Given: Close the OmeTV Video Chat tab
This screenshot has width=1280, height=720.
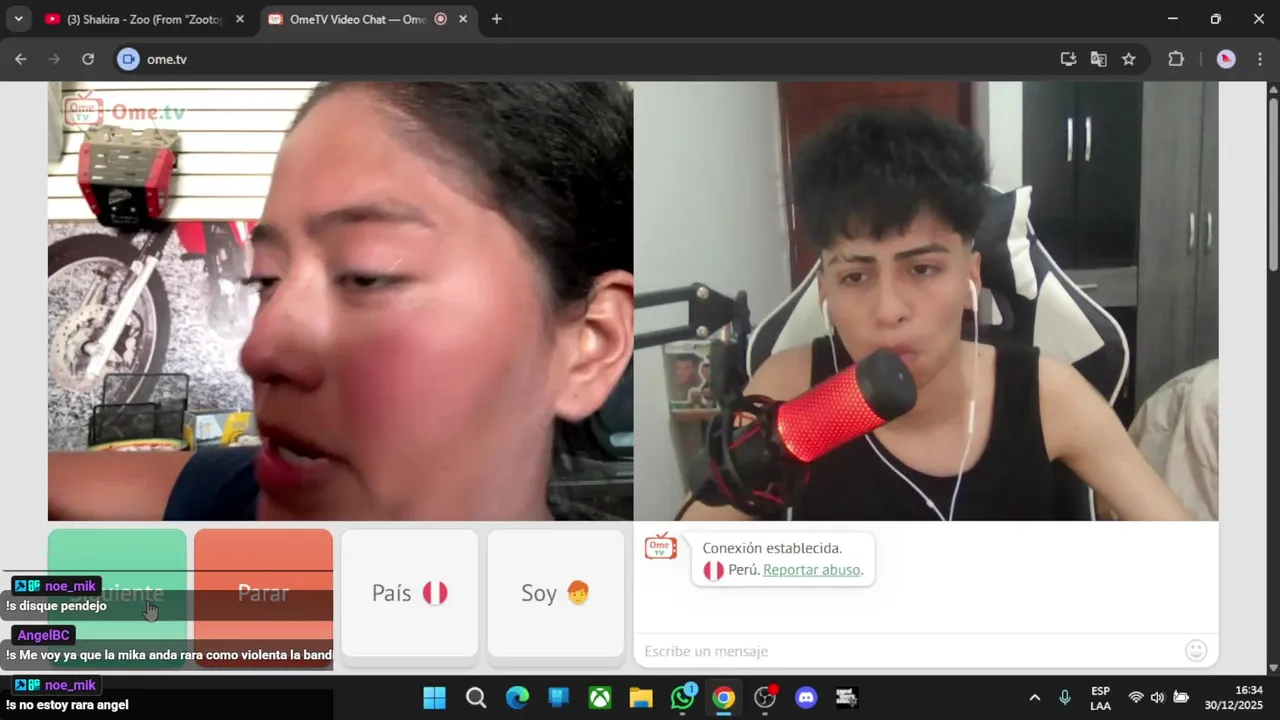Looking at the screenshot, I should click(463, 19).
